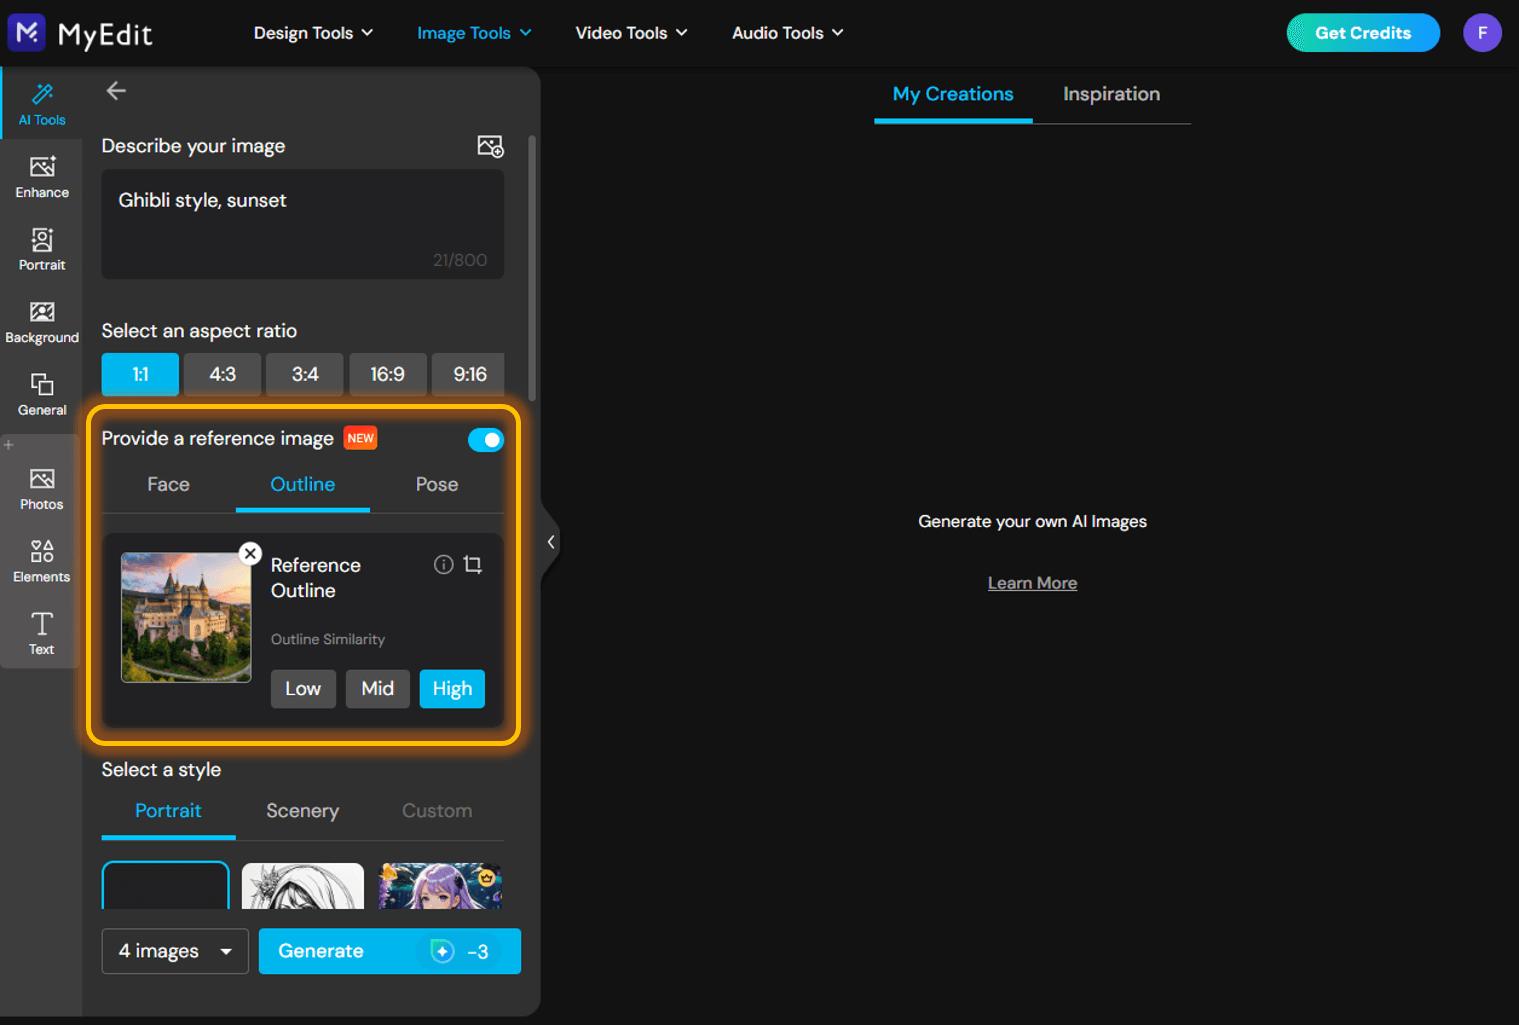Go back with the left arrow

coord(116,91)
